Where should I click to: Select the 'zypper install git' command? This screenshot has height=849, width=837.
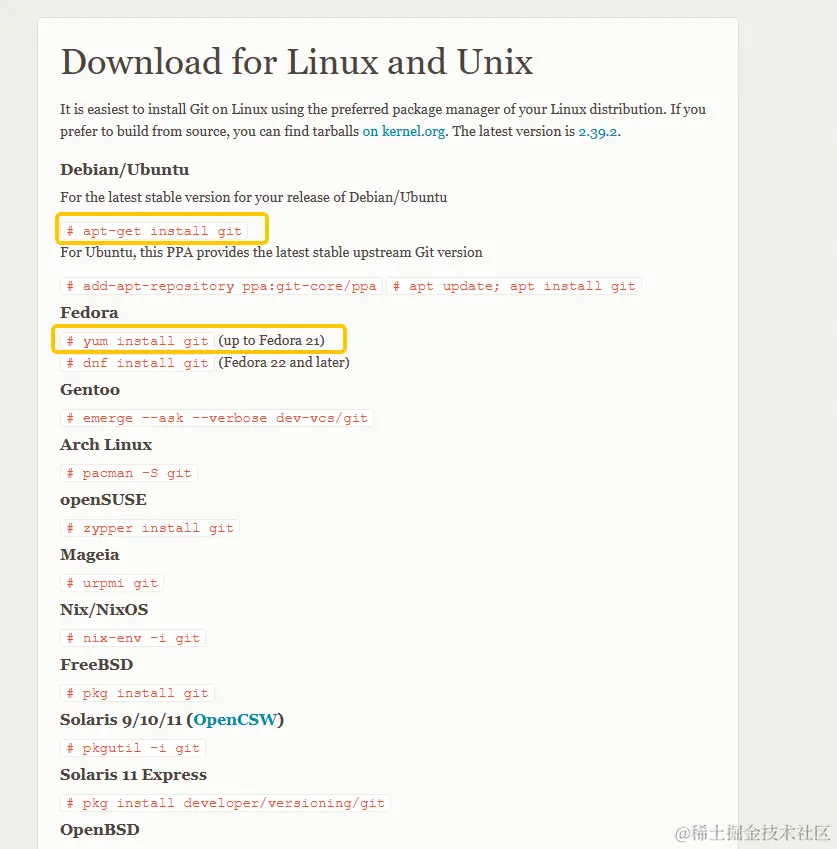tap(150, 528)
